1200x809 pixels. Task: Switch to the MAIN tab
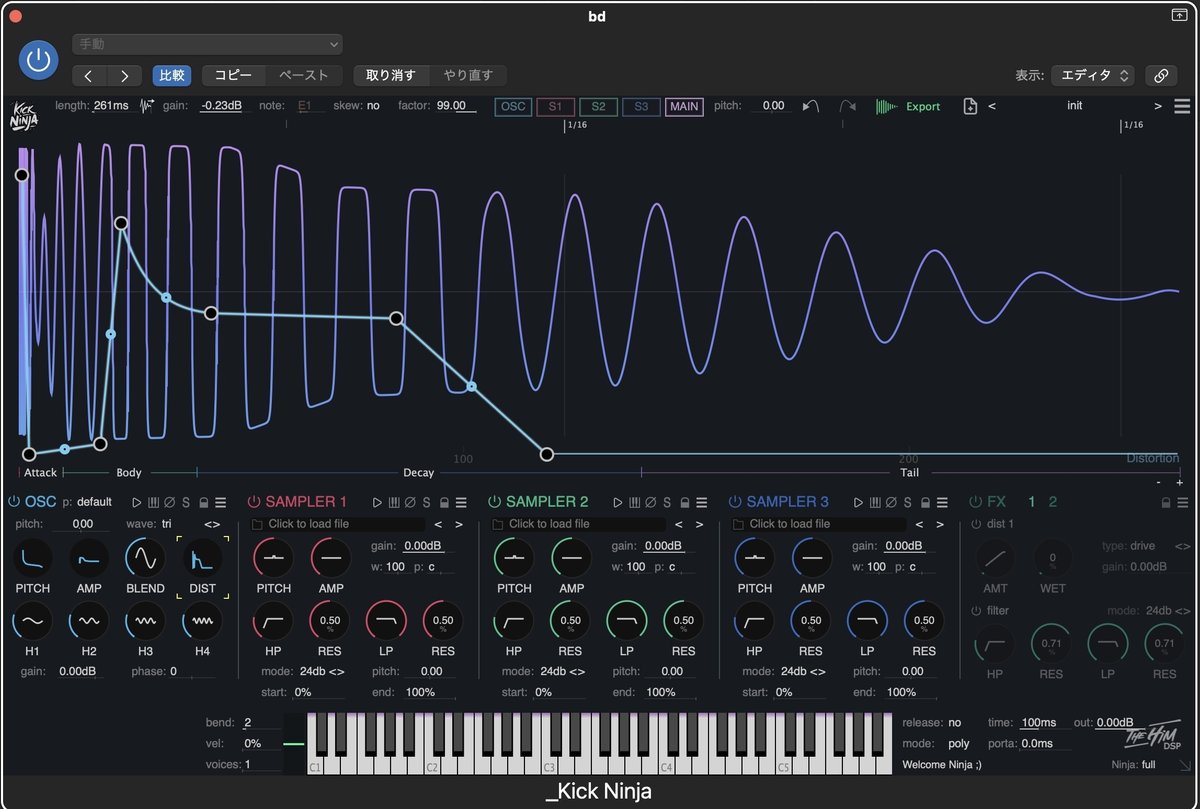click(x=684, y=106)
